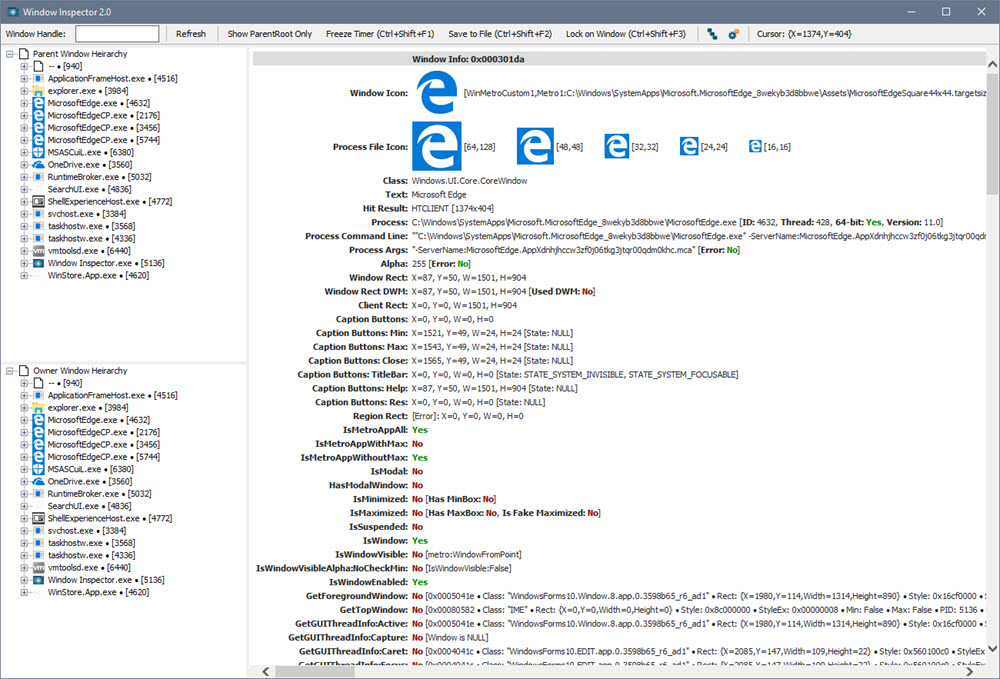Collapse the Owner Window Heirarchy root node
Image resolution: width=1000 pixels, height=679 pixels.
tap(10, 371)
